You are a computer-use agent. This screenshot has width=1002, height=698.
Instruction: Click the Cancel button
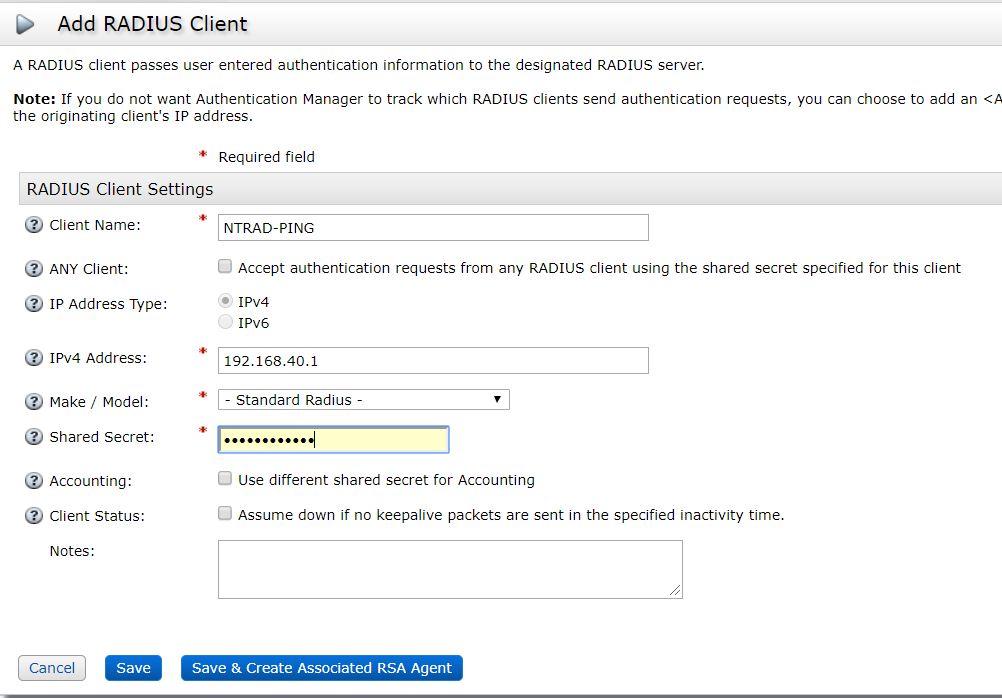coord(51,667)
